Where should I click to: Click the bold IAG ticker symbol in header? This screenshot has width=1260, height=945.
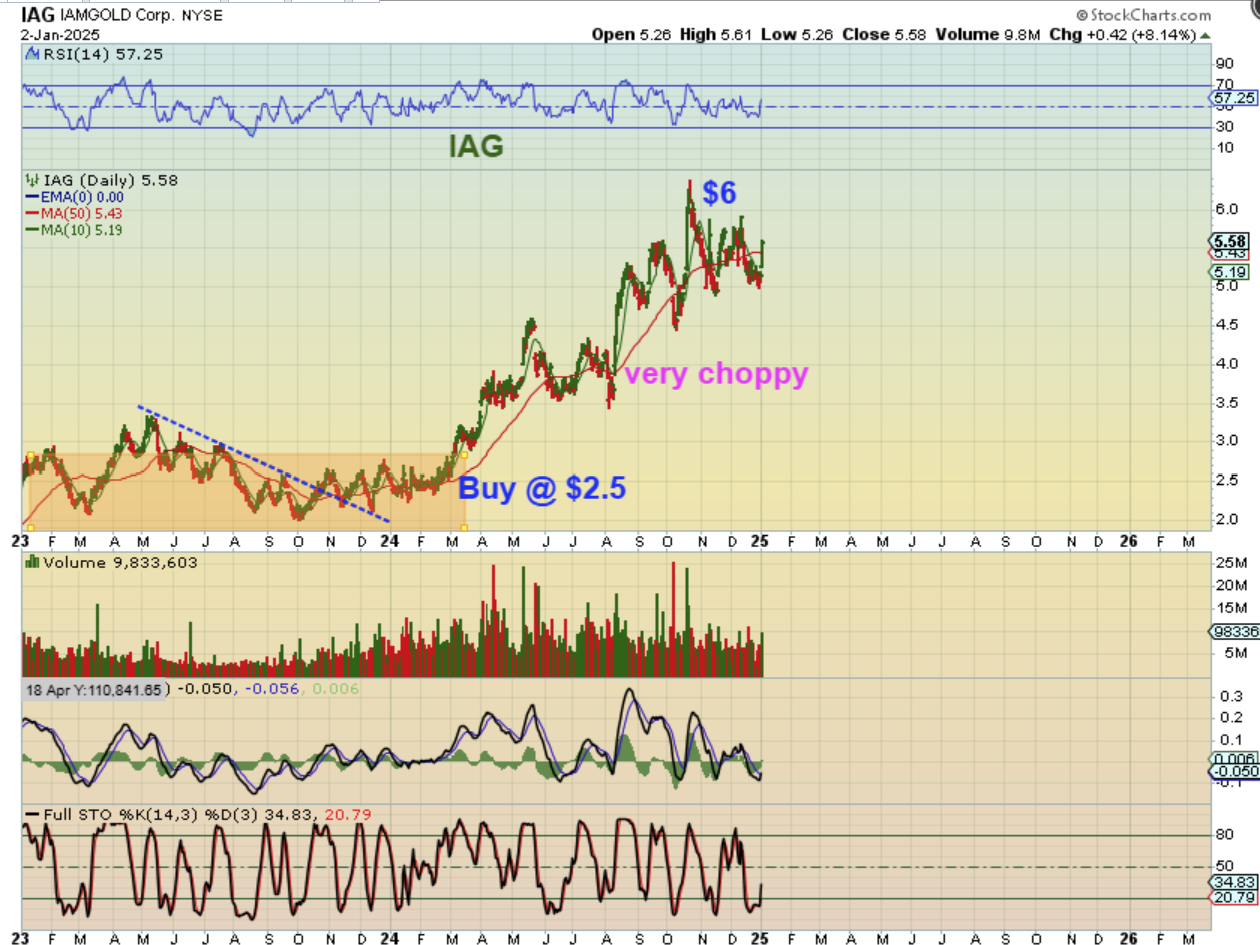click(37, 15)
